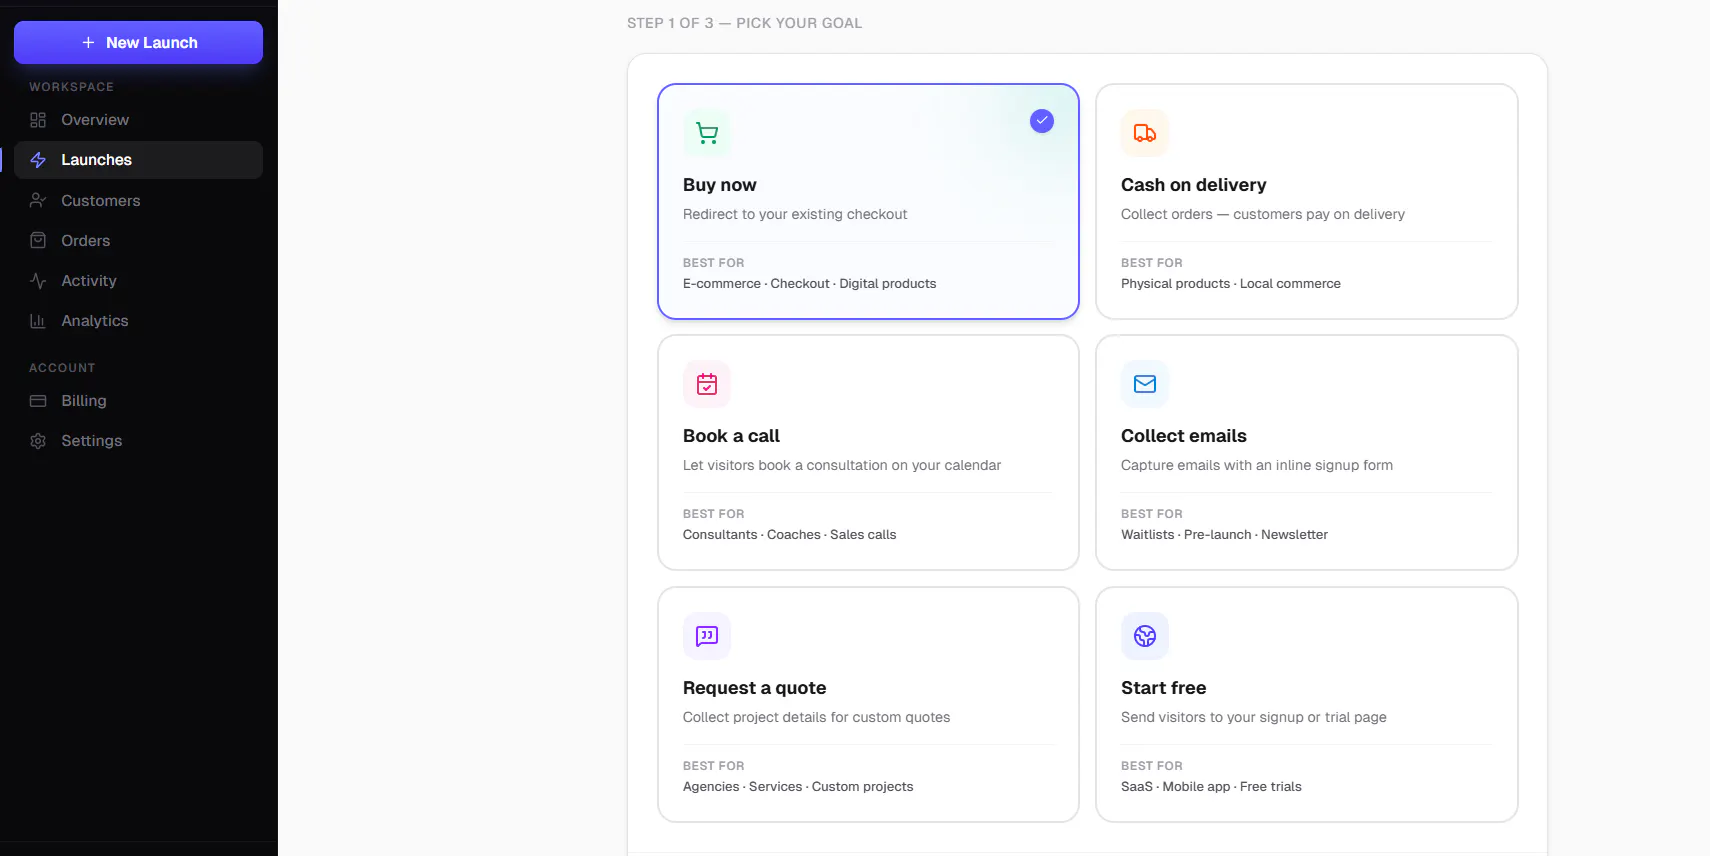Choose the Collect emails goal

coord(1307,452)
